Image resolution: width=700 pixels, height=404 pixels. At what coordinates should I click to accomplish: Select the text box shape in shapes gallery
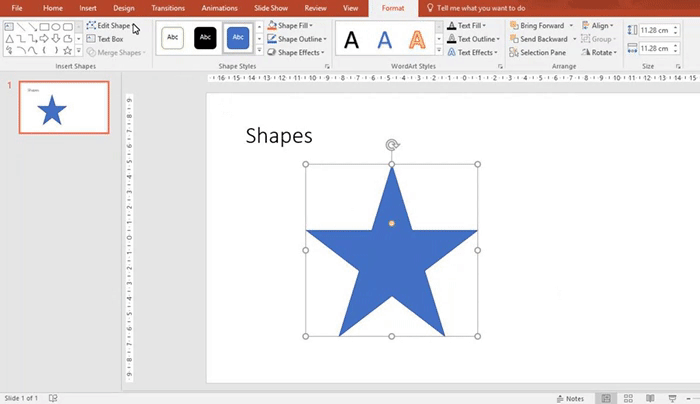click(9, 27)
